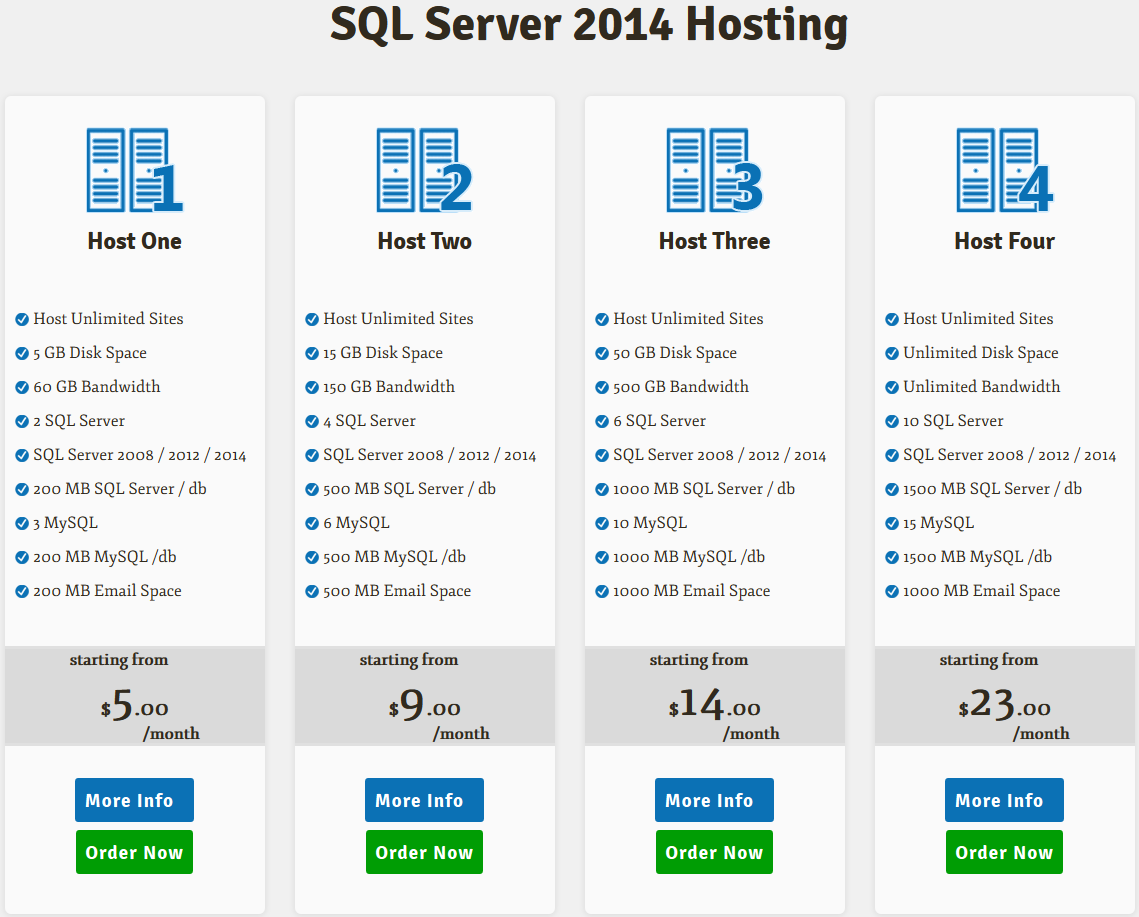Click the SQL Server 2014 Hosting heading
Image resolution: width=1139 pixels, height=917 pixels.
[x=589, y=25]
